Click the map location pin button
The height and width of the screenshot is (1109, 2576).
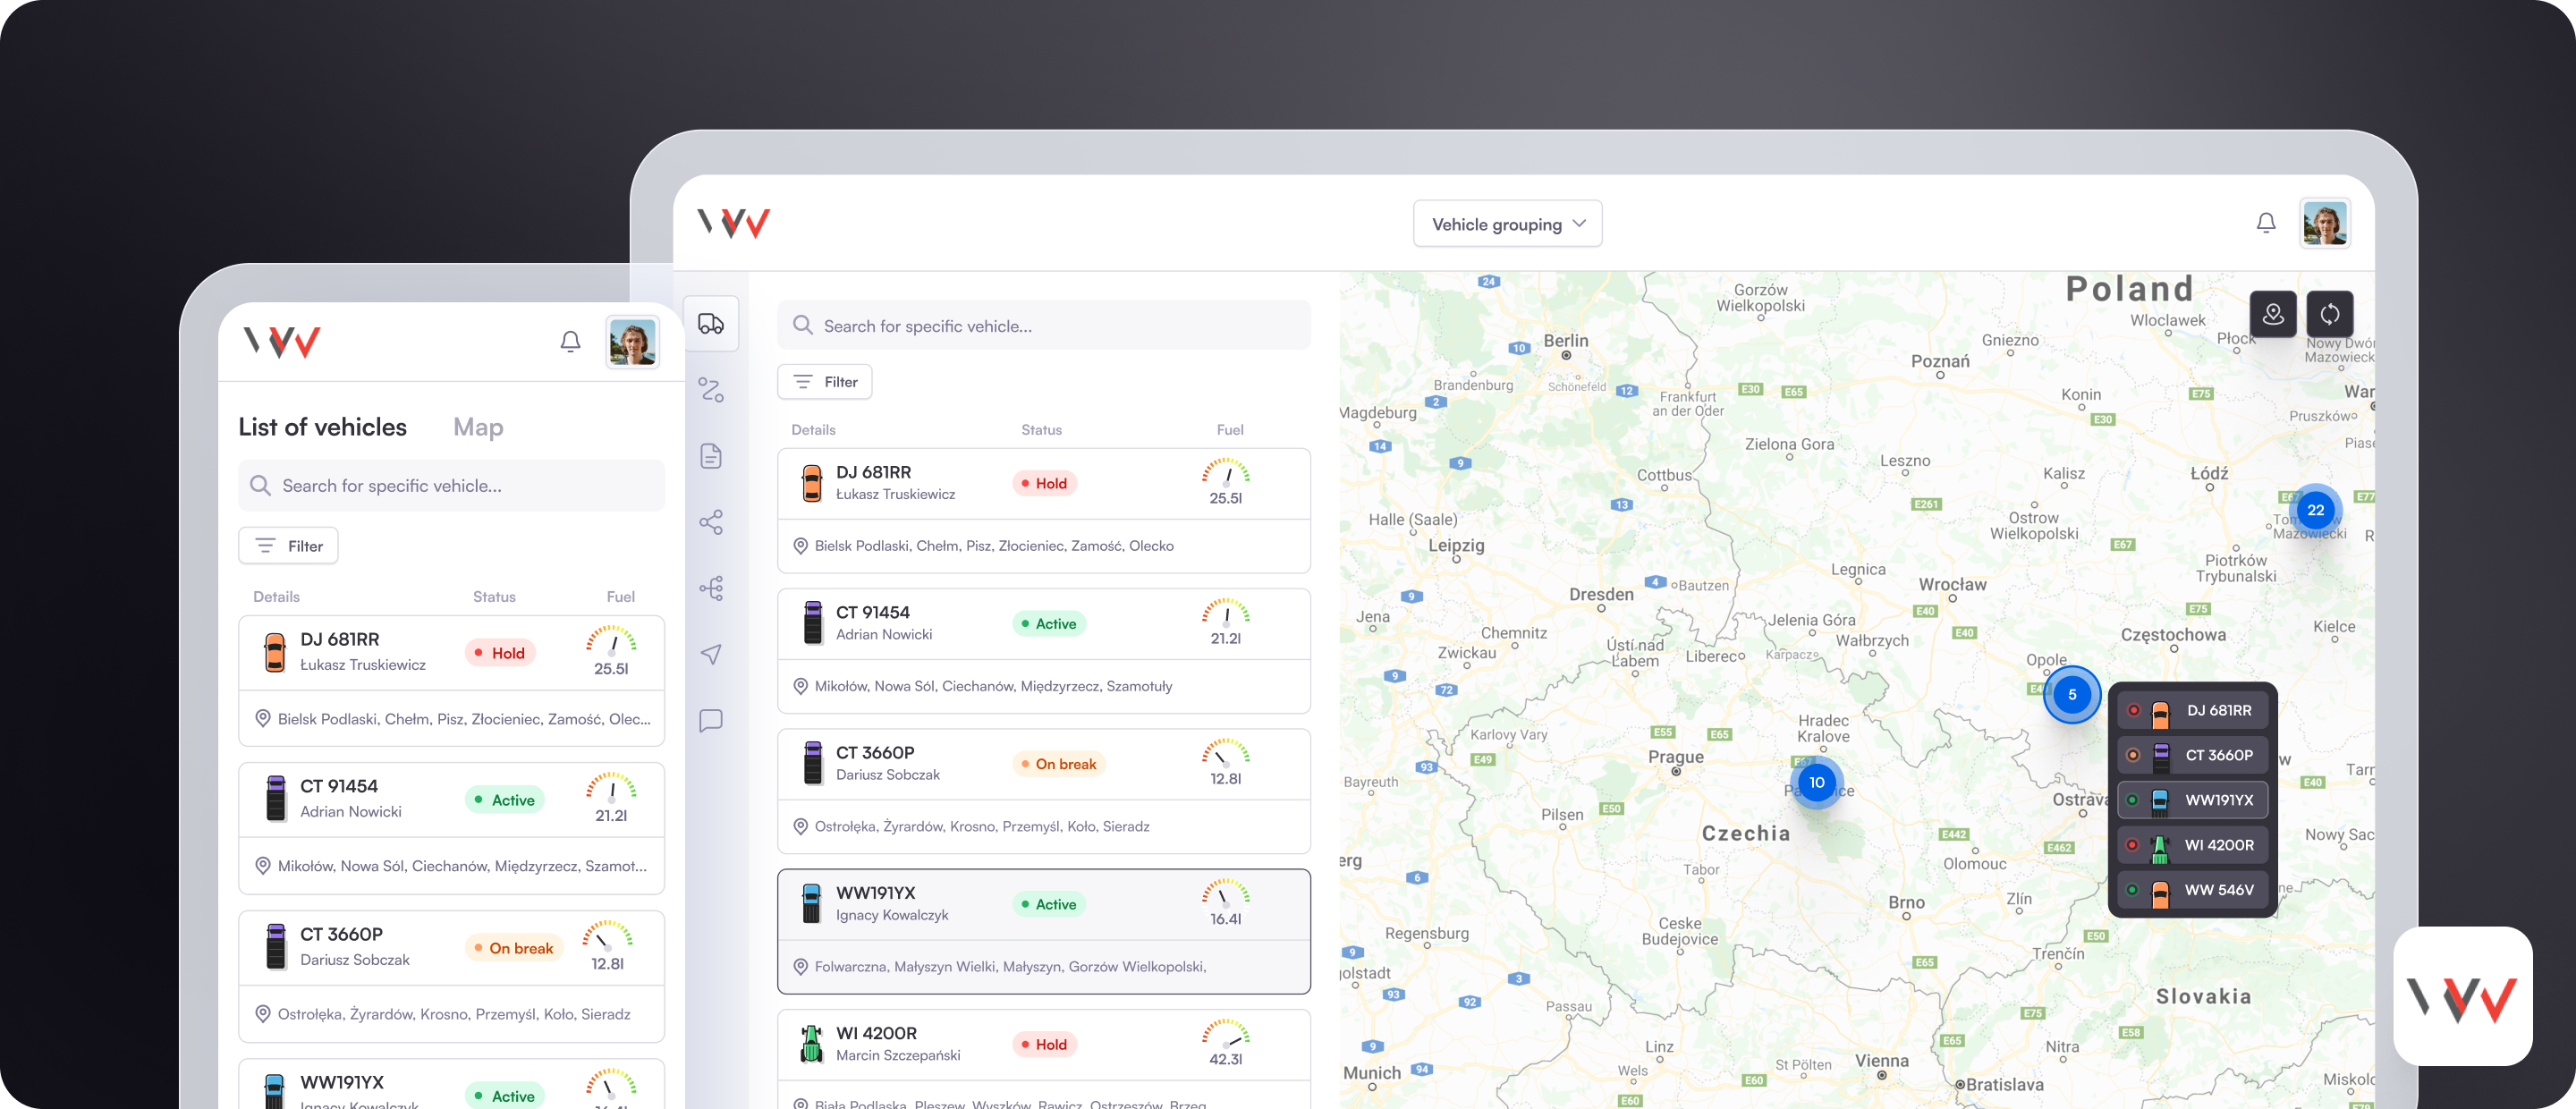click(2273, 314)
